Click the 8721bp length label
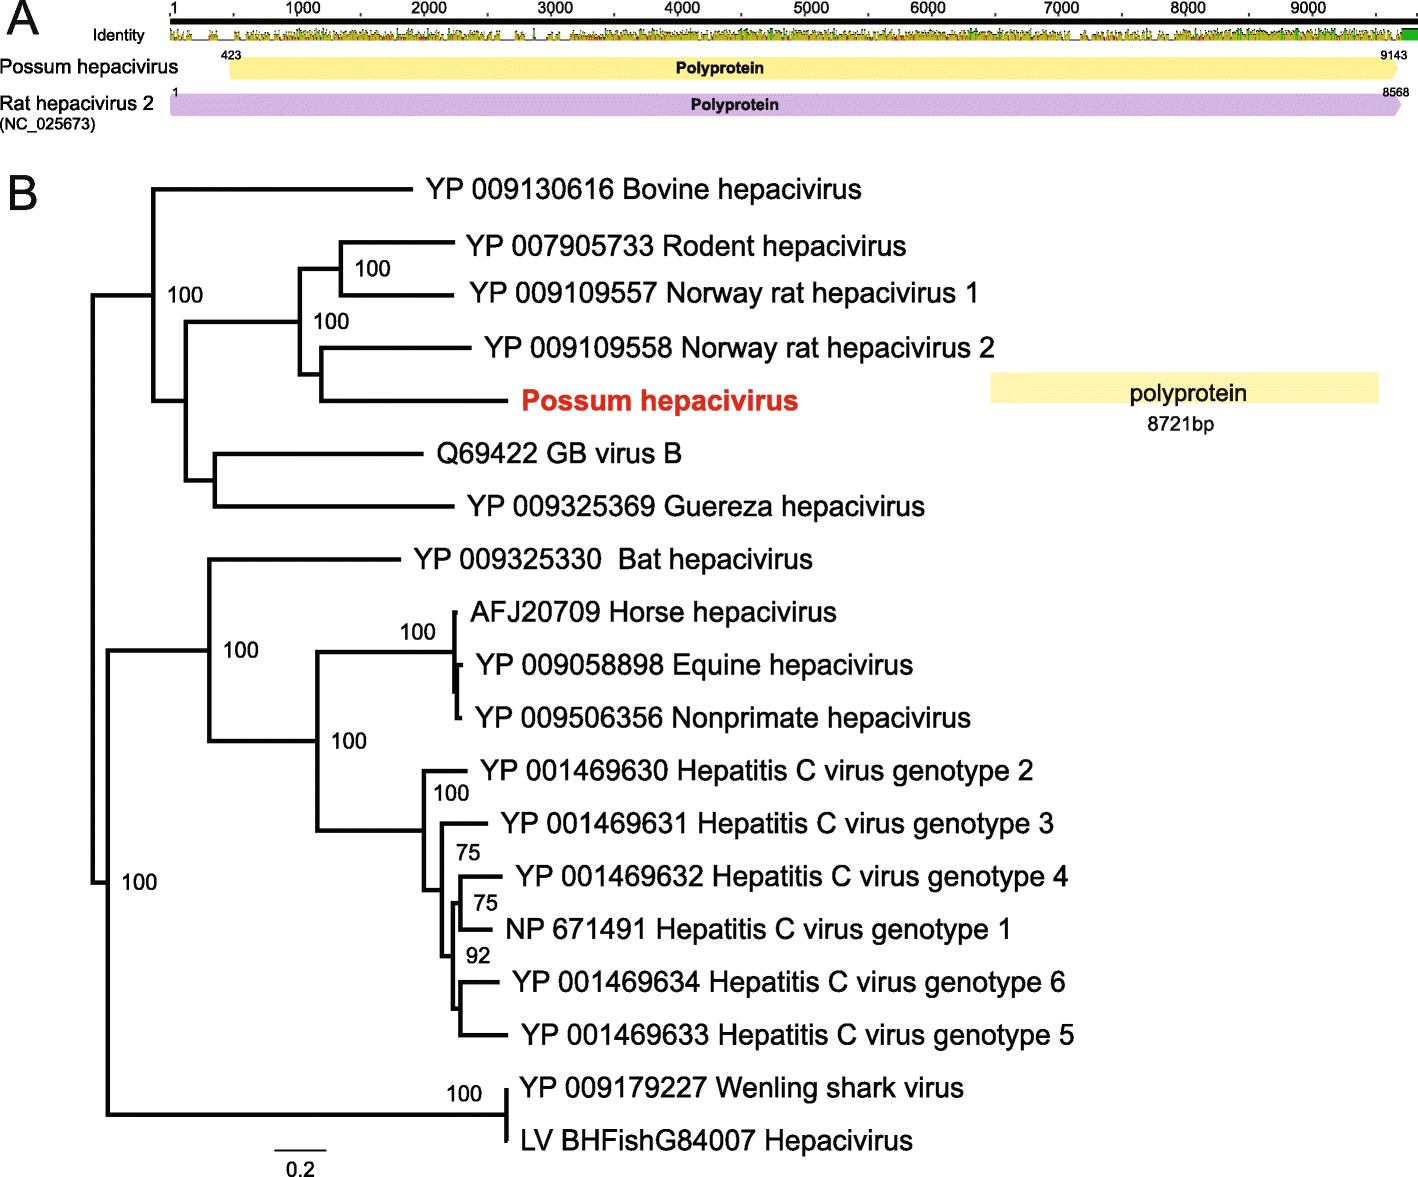The width and height of the screenshot is (1418, 1177). tap(1181, 424)
